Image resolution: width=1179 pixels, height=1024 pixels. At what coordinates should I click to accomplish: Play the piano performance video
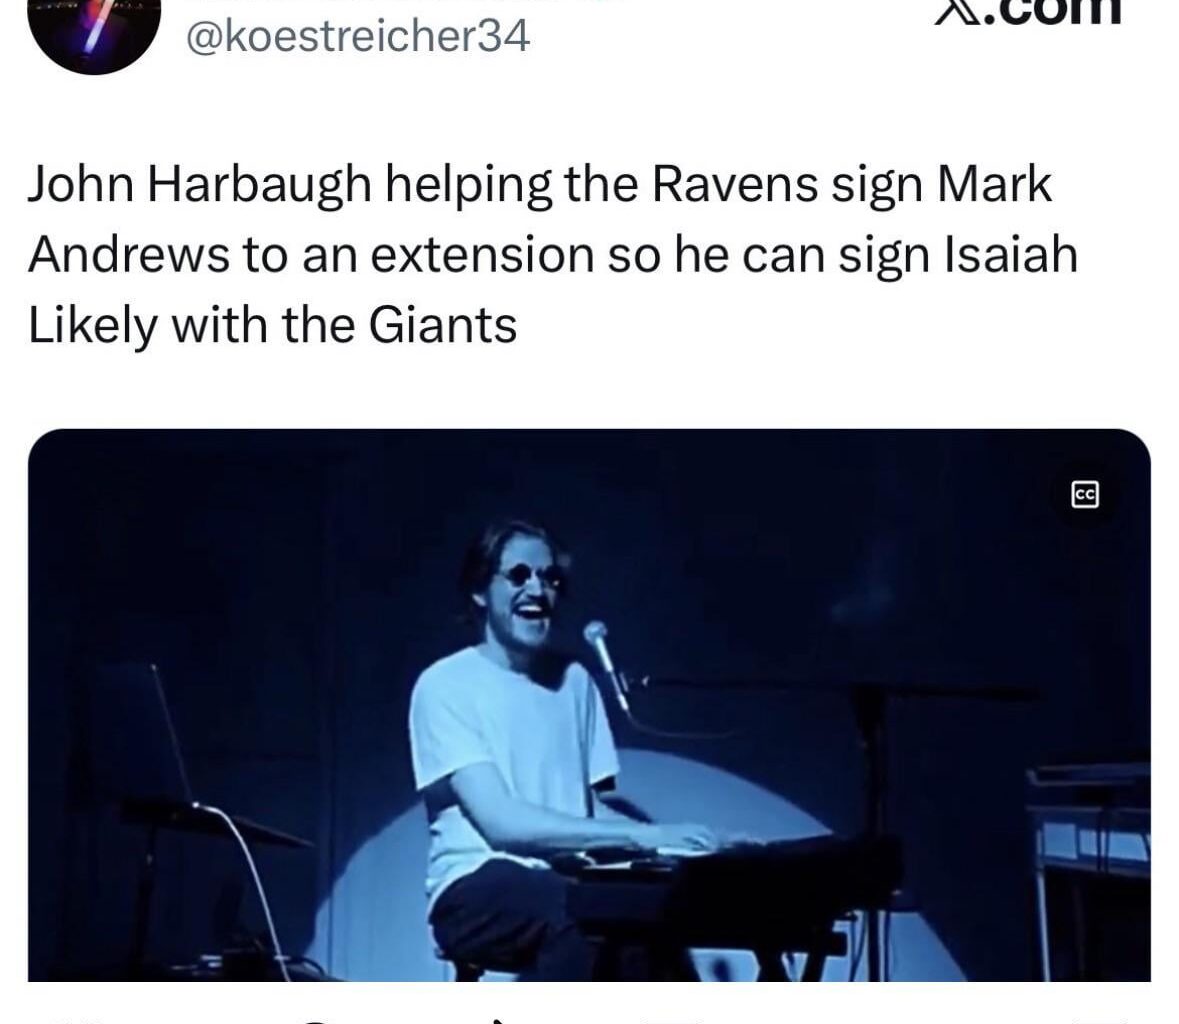pos(589,705)
